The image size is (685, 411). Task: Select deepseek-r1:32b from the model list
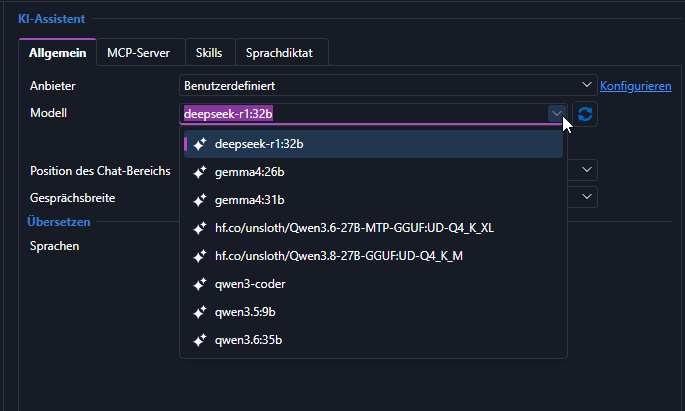[x=373, y=144]
